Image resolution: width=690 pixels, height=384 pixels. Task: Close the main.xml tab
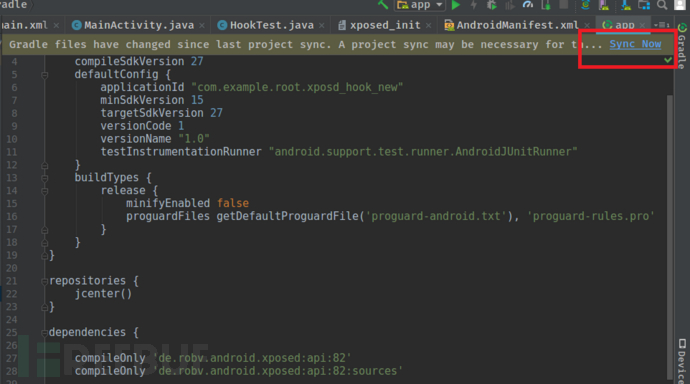56,26
